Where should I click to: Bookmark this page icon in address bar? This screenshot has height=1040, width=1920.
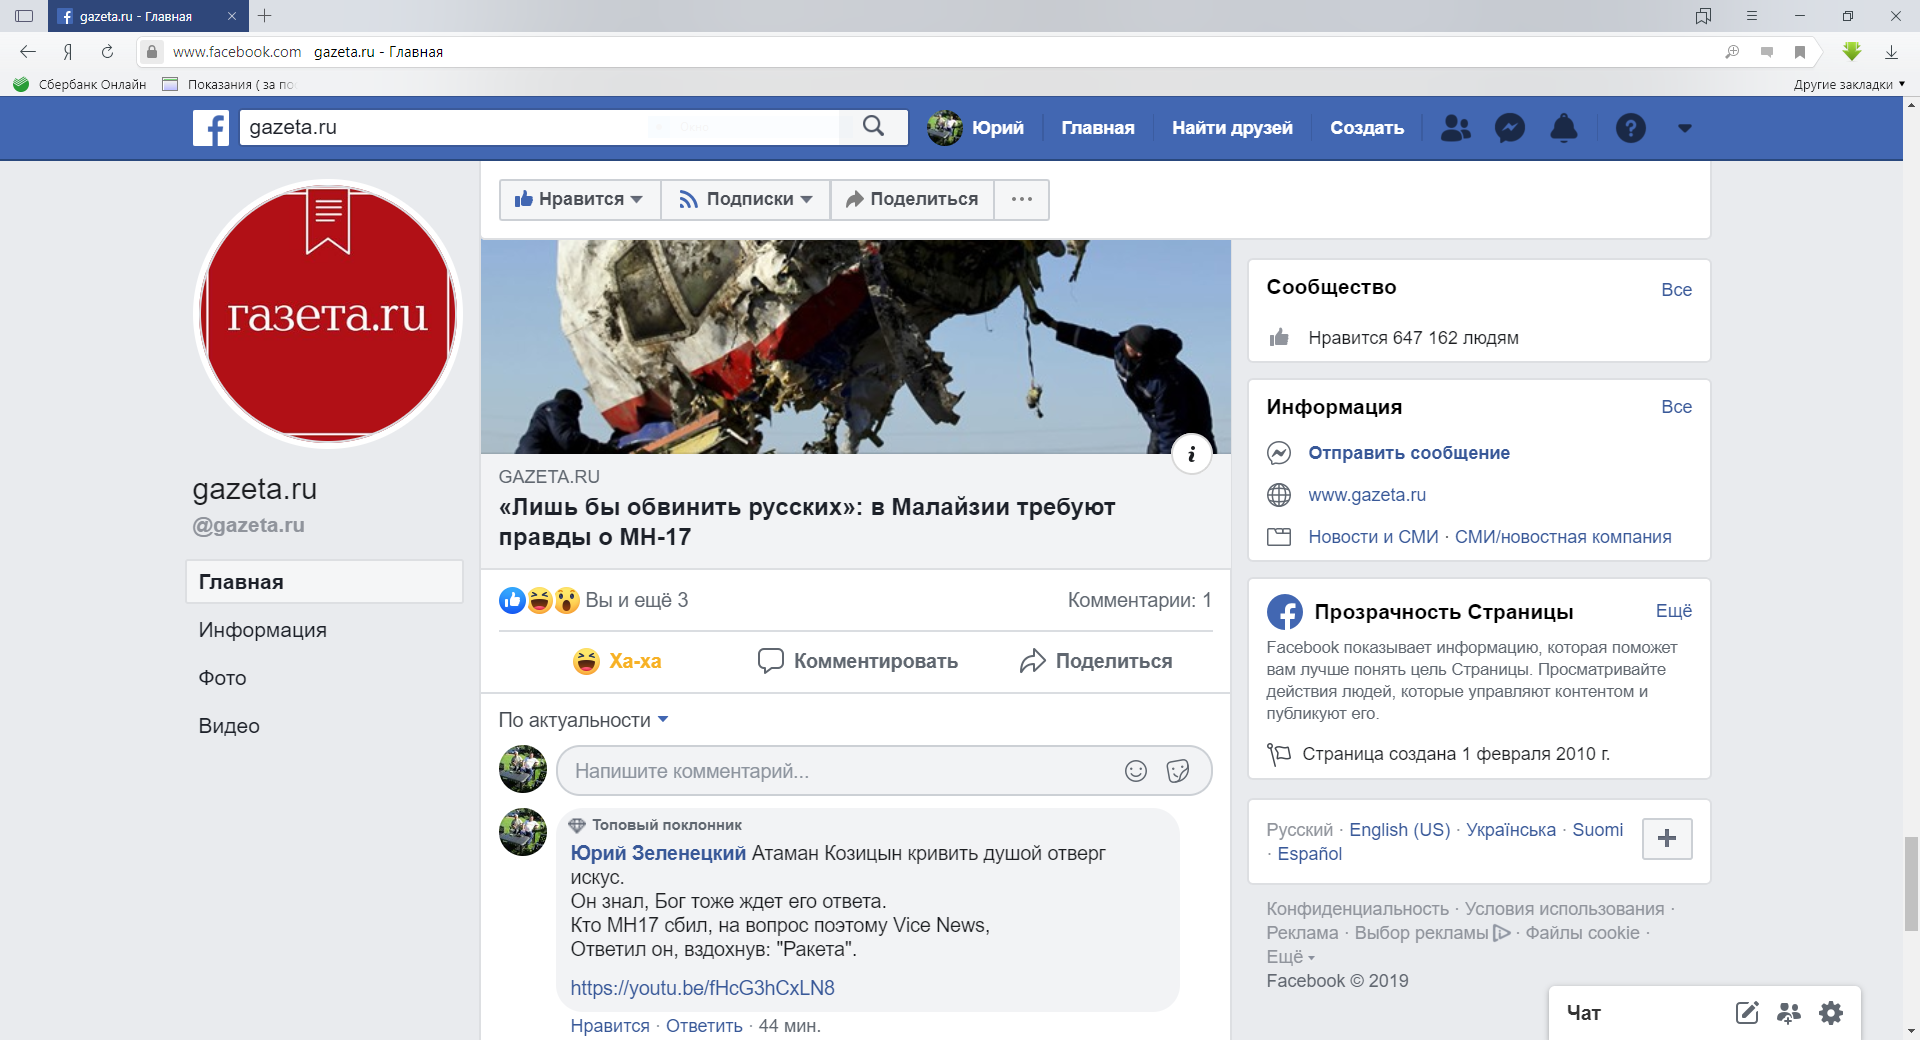pos(1799,52)
